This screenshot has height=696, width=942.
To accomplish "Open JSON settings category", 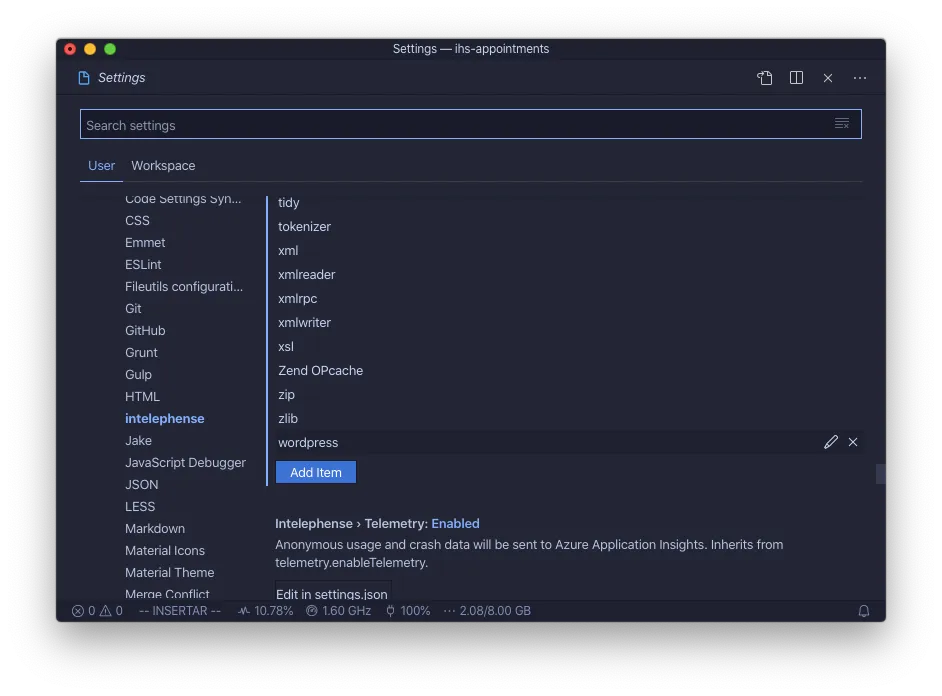I will coord(142,485).
